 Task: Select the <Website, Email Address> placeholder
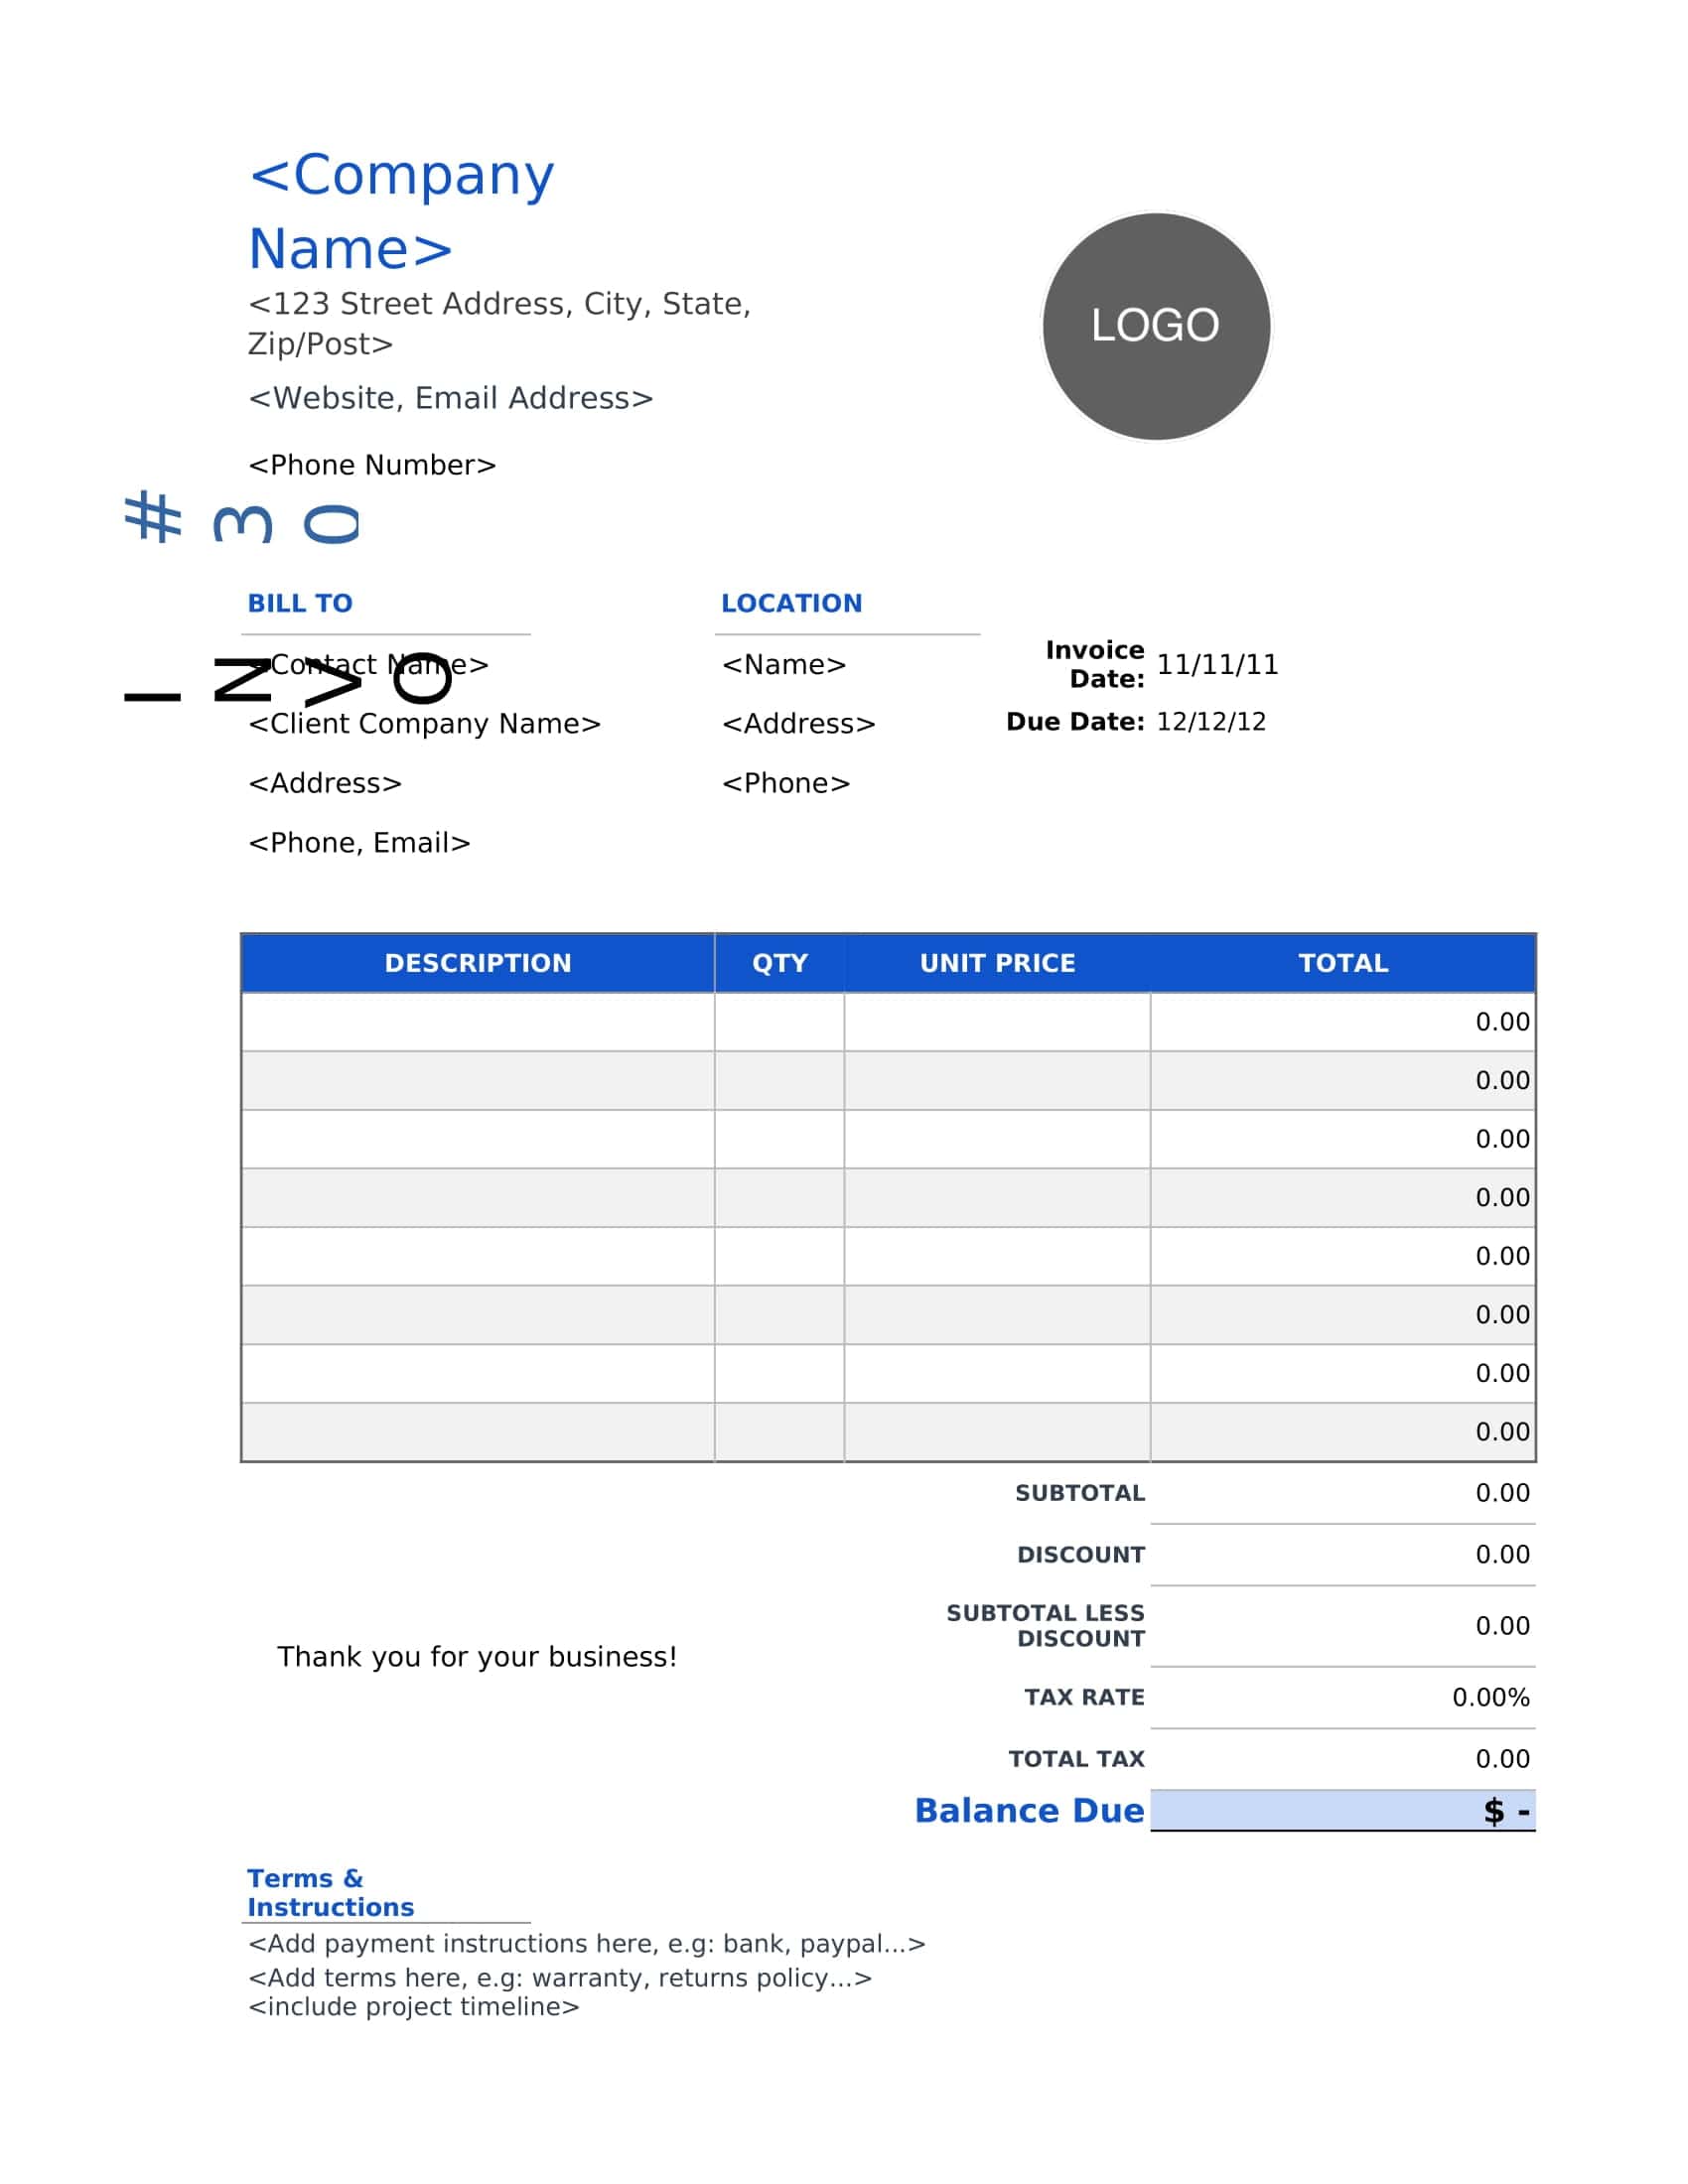[x=449, y=397]
